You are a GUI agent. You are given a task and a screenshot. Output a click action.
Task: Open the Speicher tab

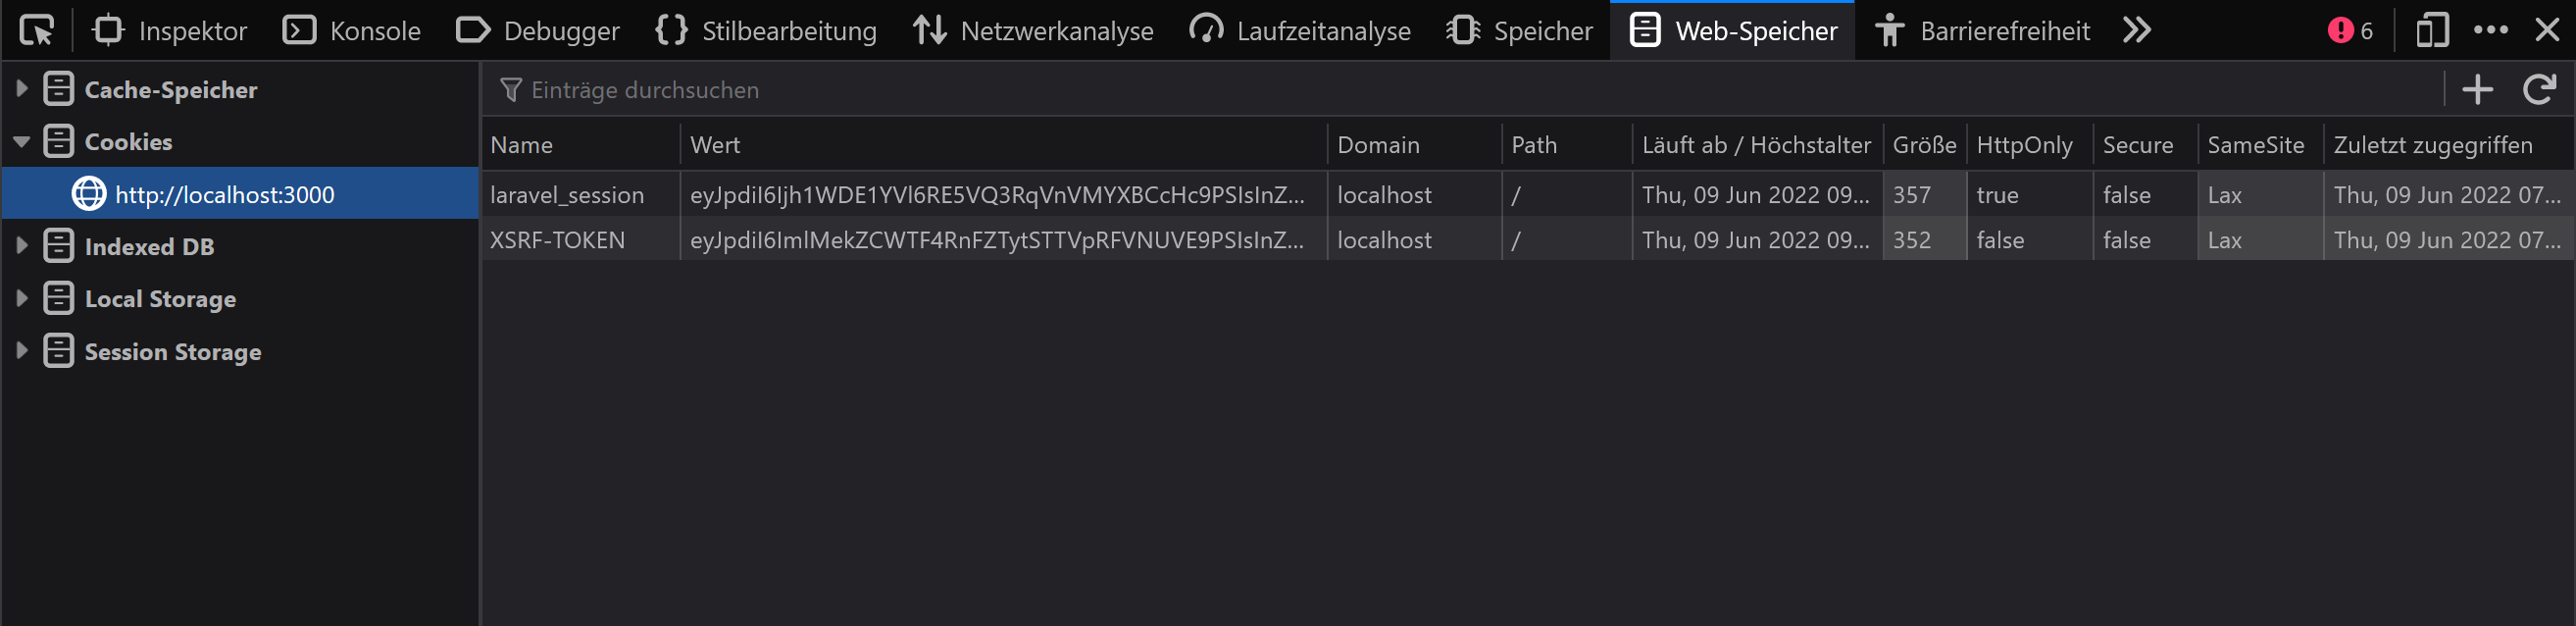point(1518,31)
